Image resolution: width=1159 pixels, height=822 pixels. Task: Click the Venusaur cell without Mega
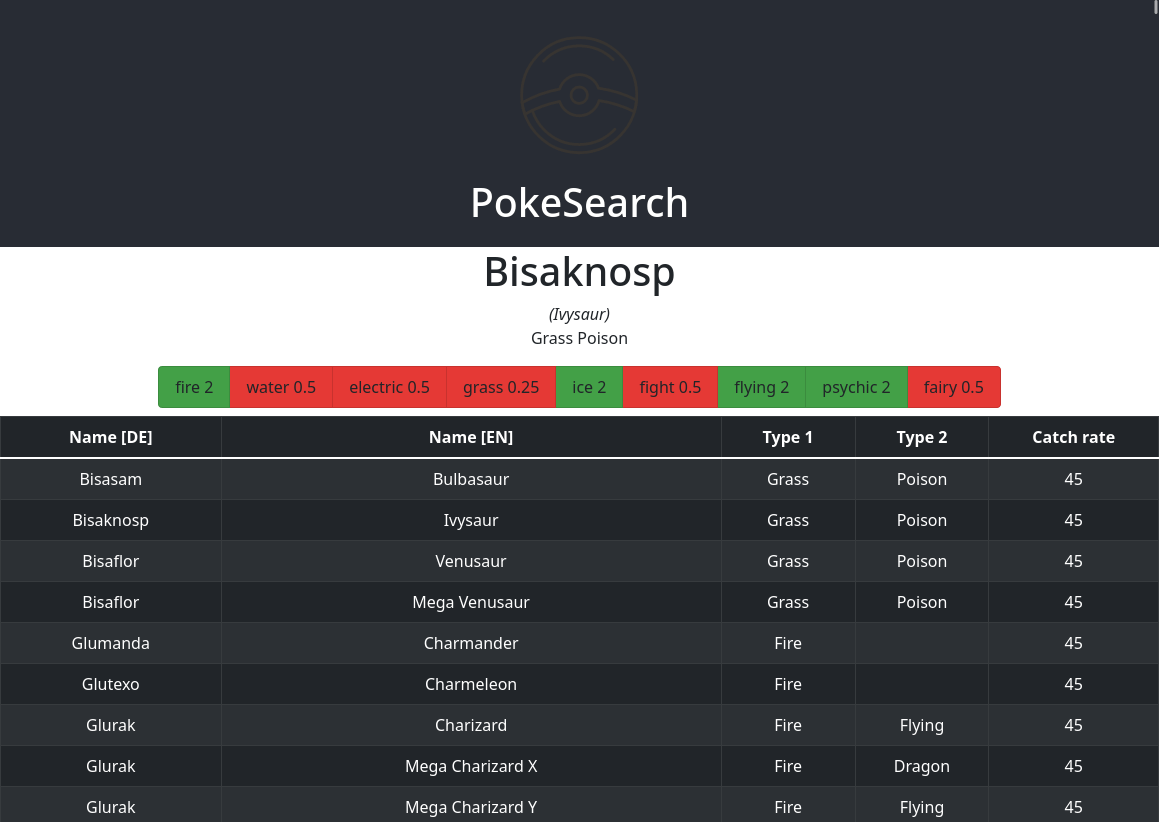[x=471, y=562]
